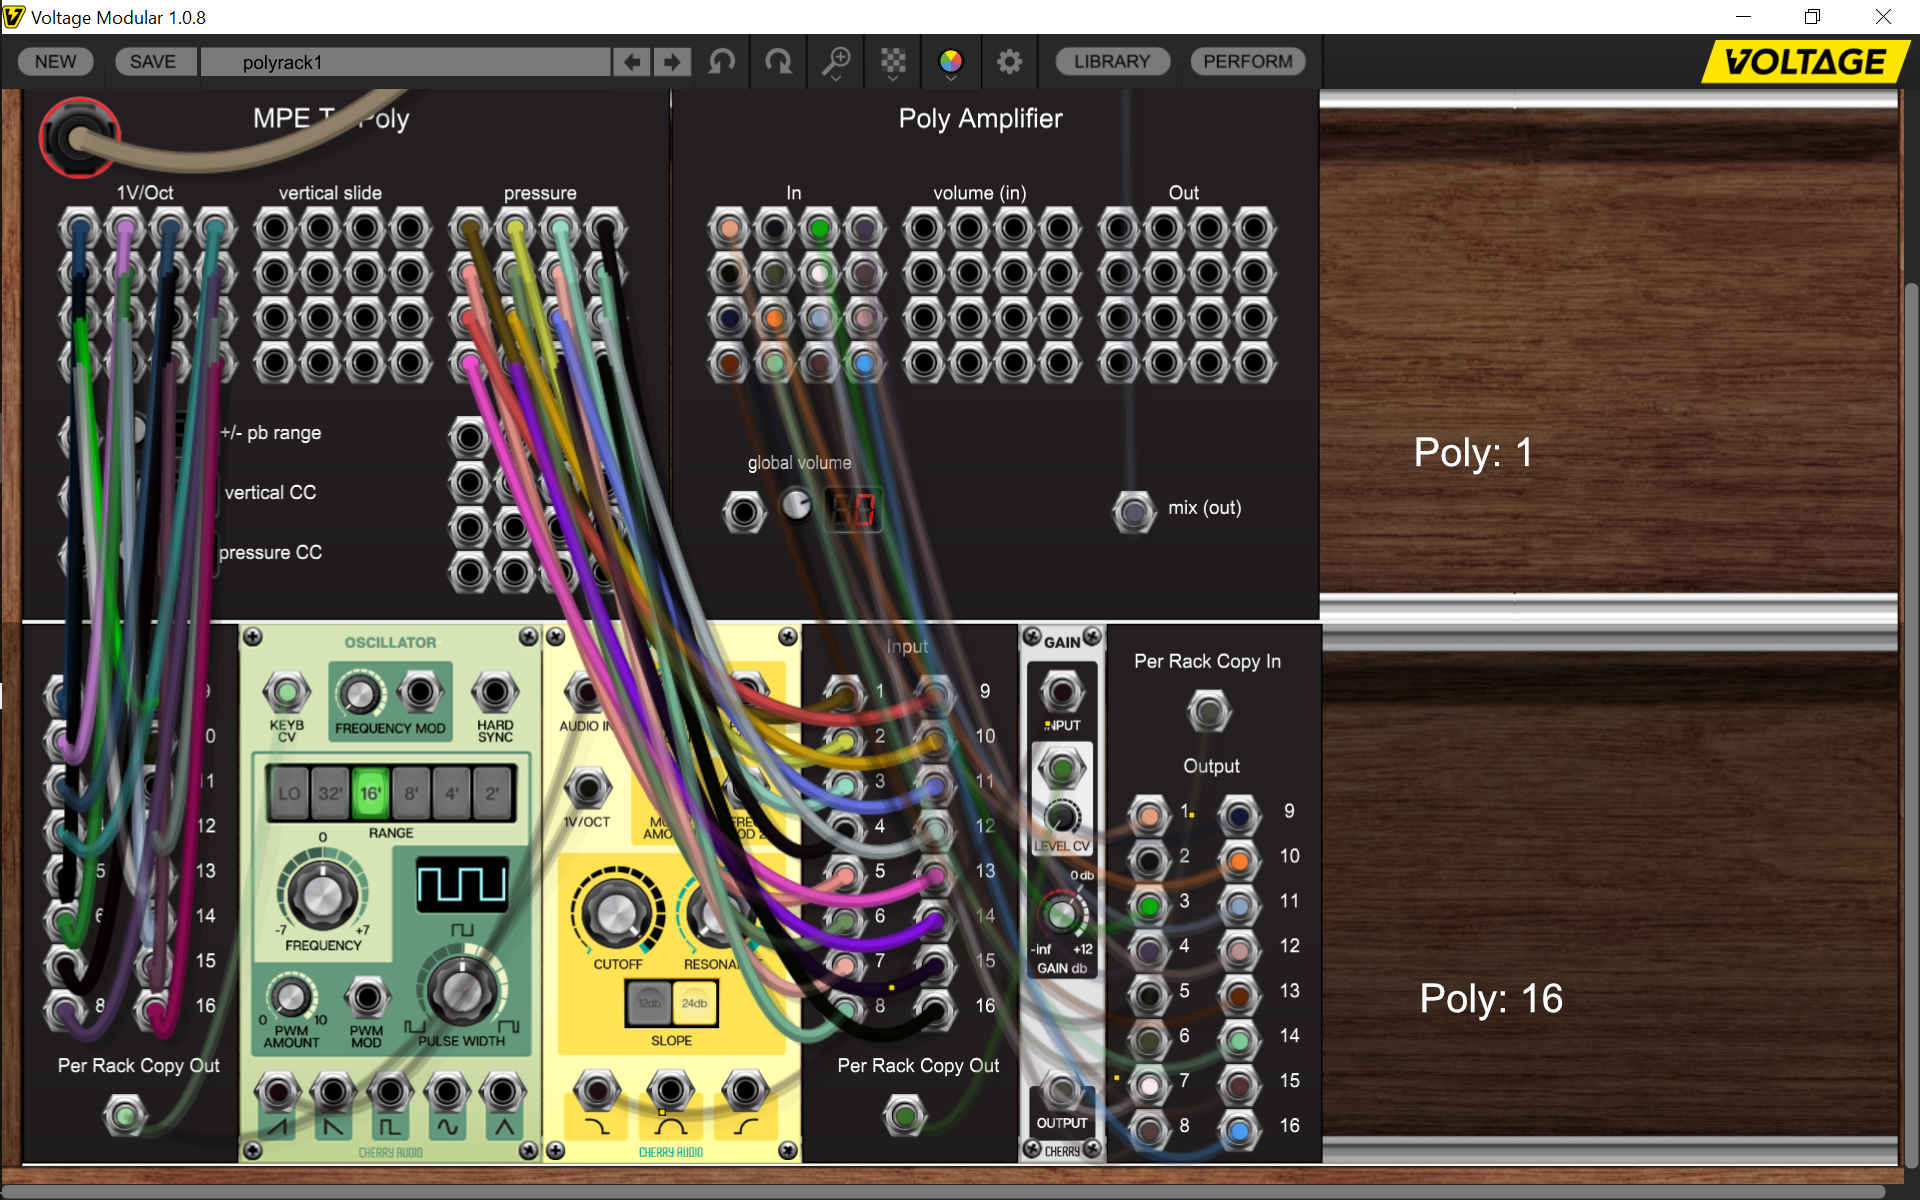This screenshot has width=1920, height=1200.
Task: Click the GAIN db knob
Action: (x=1061, y=914)
